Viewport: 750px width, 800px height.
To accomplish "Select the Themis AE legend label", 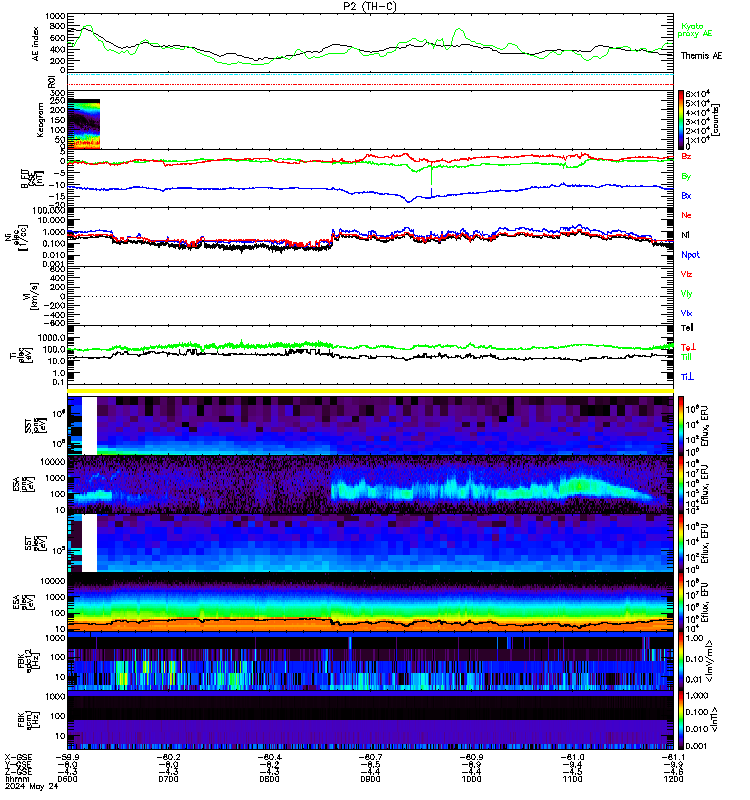I will pos(702,56).
